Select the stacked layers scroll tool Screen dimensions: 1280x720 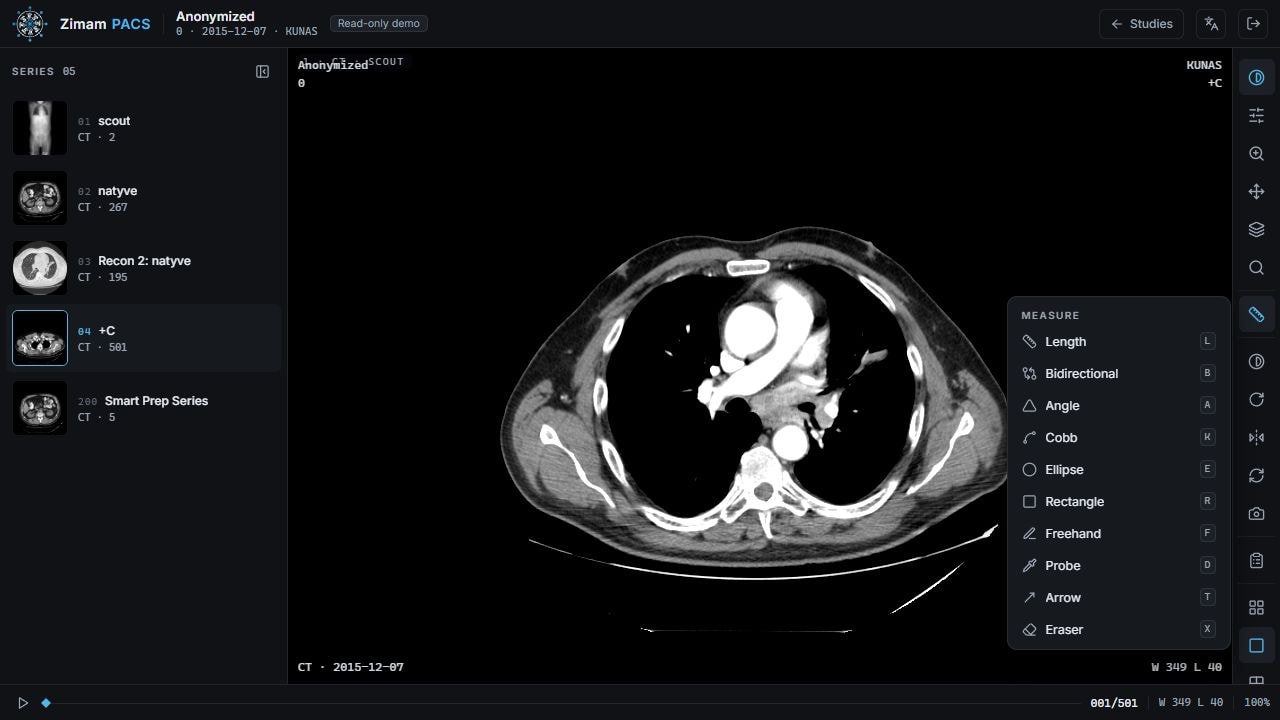1257,230
